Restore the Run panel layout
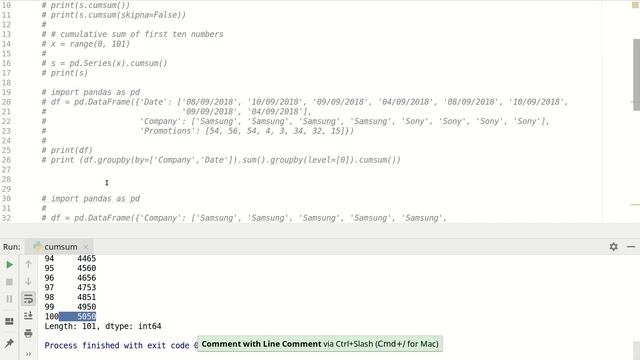The width and height of the screenshot is (640, 360). [x=9, y=321]
